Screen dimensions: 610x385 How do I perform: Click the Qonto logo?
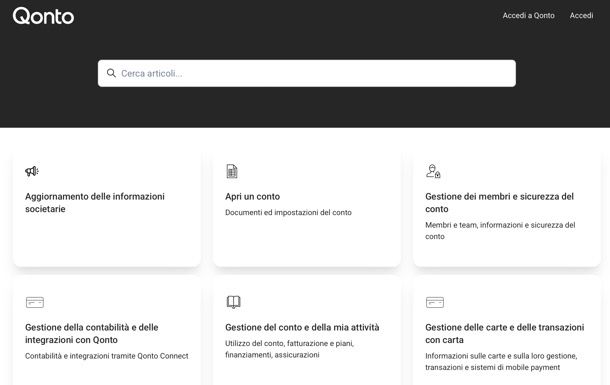43,16
